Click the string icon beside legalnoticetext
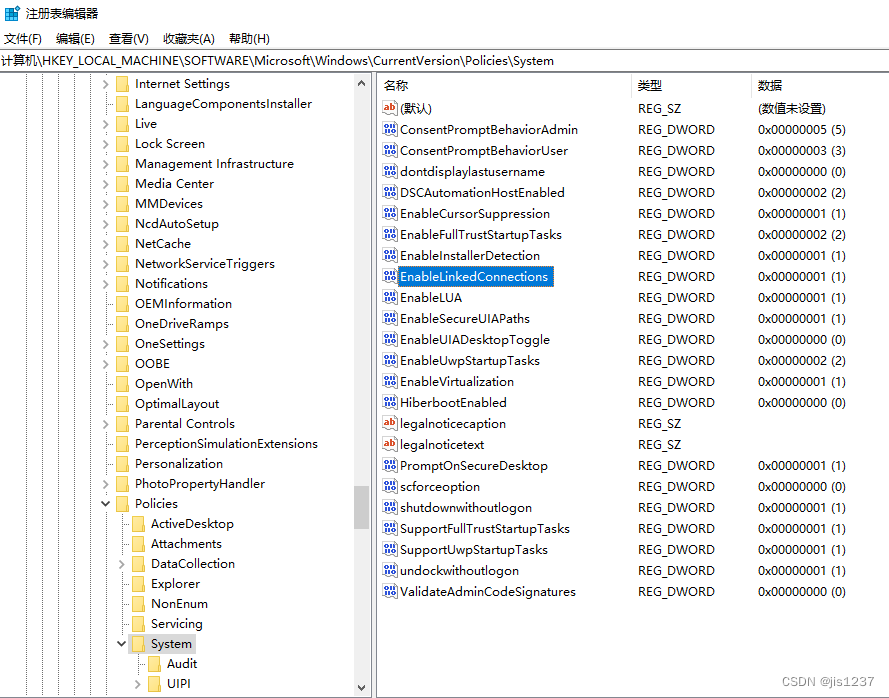 pyautogui.click(x=390, y=444)
